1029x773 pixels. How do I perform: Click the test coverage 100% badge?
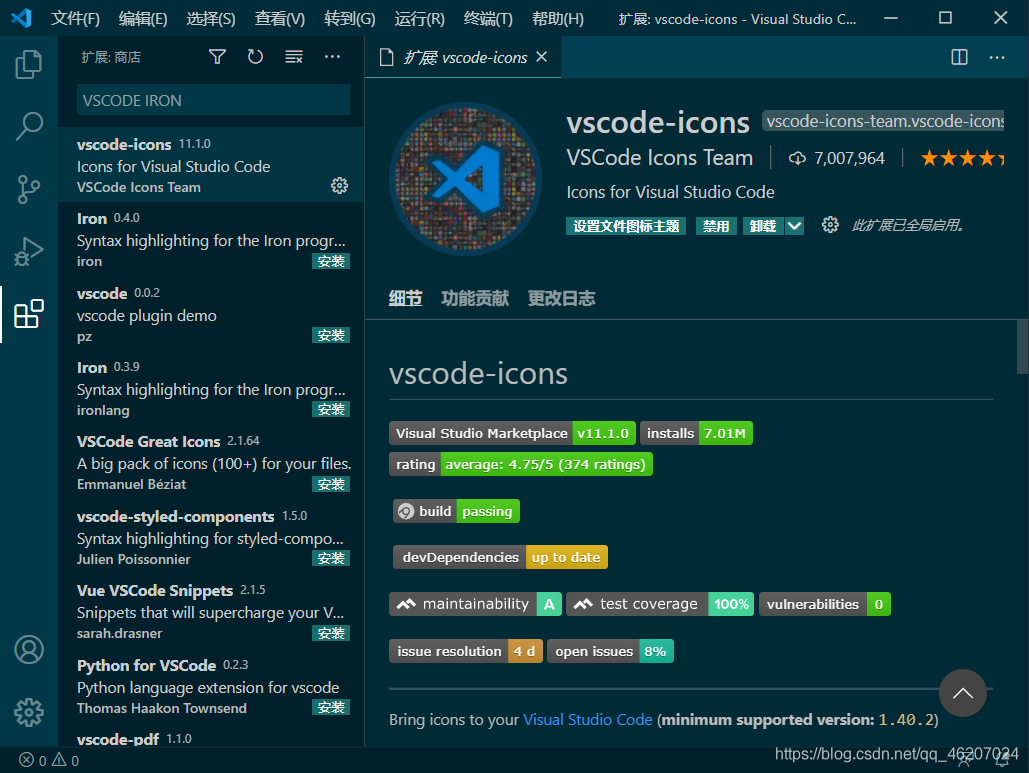[x=660, y=604]
